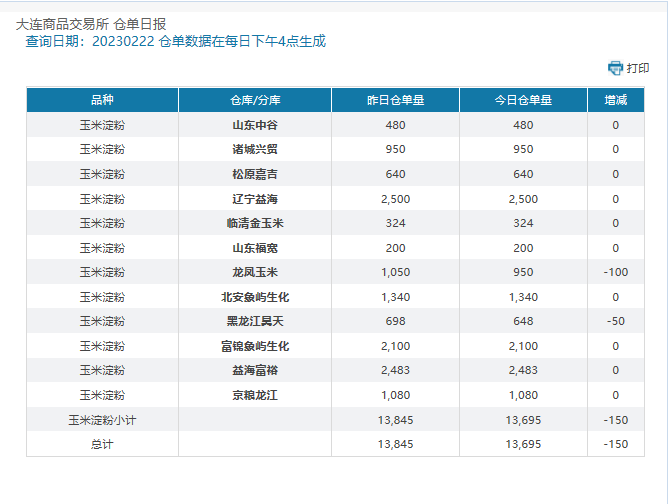Image resolution: width=669 pixels, height=504 pixels.
Task: Click the -100 change value for 龙凤玉米
Action: (x=615, y=272)
